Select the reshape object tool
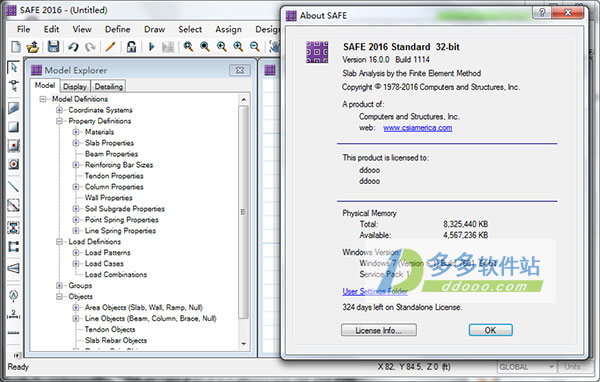Image resolution: width=600 pixels, height=382 pixels. pyautogui.click(x=14, y=86)
